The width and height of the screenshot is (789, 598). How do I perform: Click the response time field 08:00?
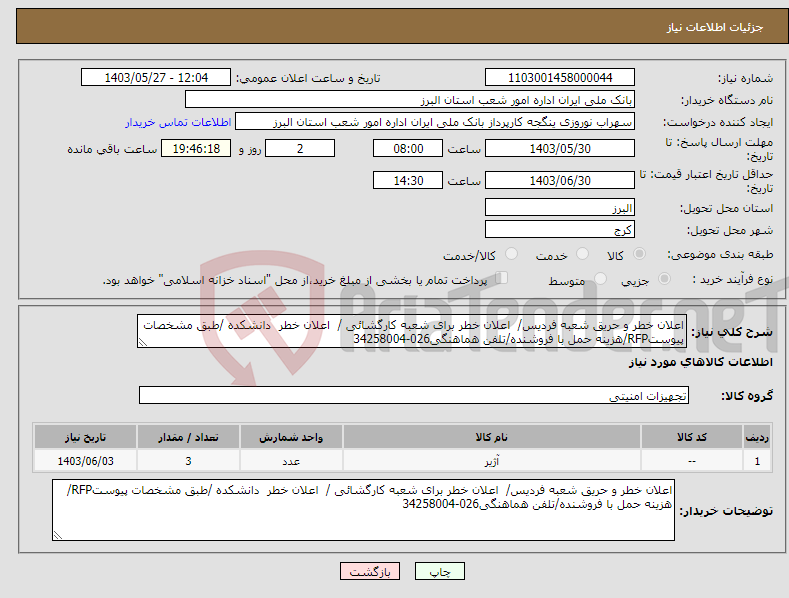[408, 148]
